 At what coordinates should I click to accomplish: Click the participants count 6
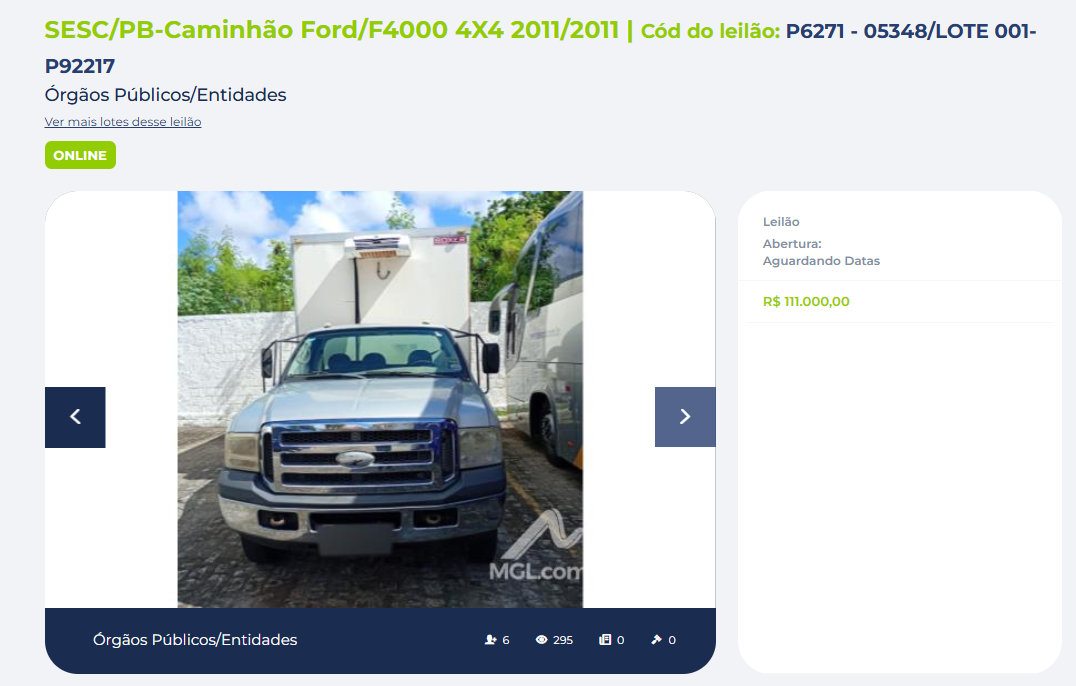pyautogui.click(x=506, y=639)
